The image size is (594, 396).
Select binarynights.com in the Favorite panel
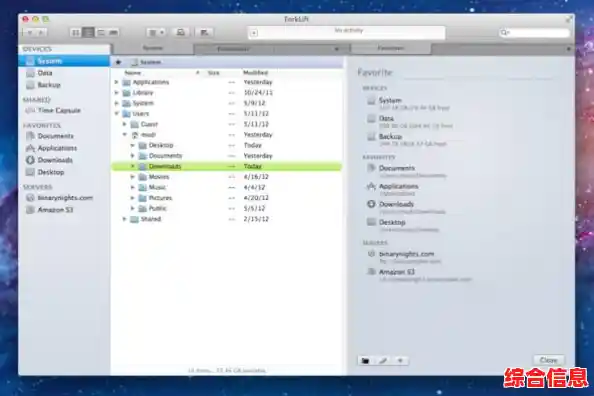(x=404, y=257)
